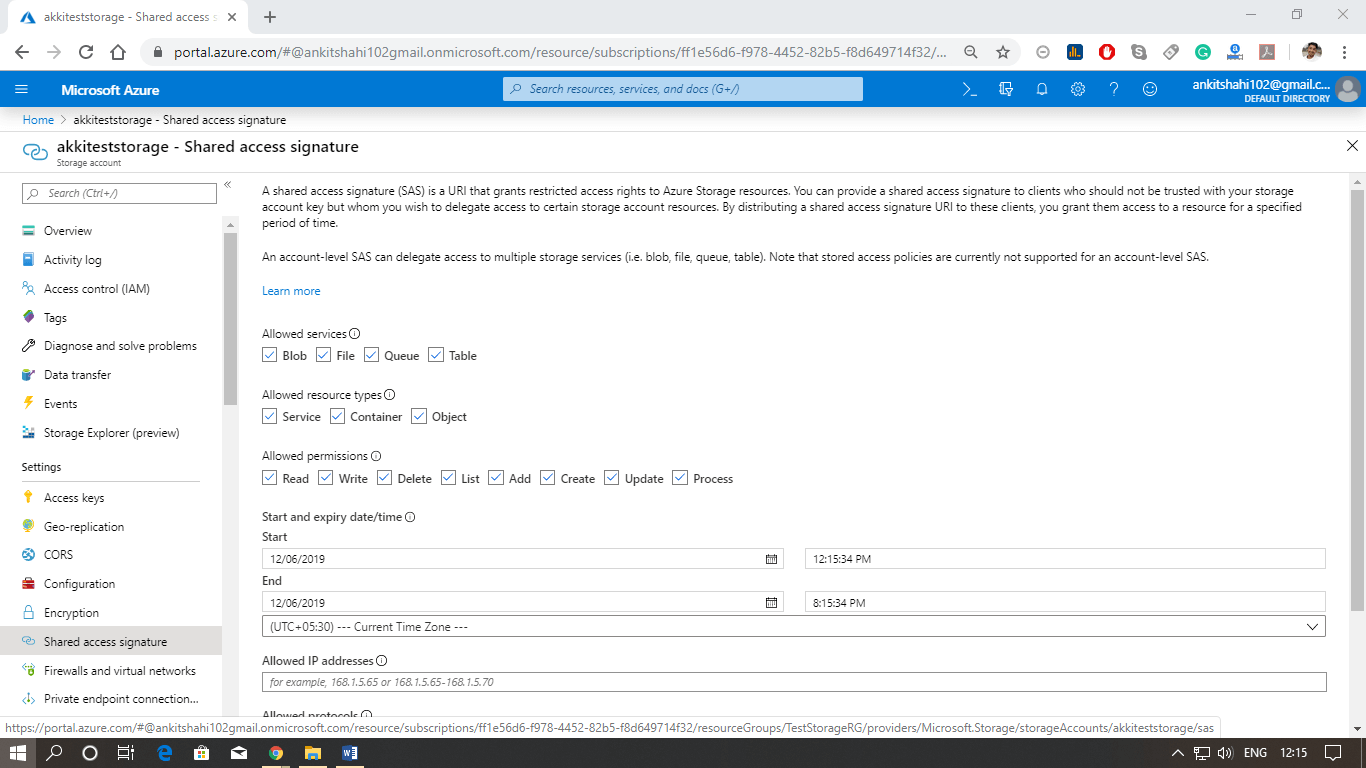
Task: Open Task View on the taskbar
Action: (x=125, y=752)
